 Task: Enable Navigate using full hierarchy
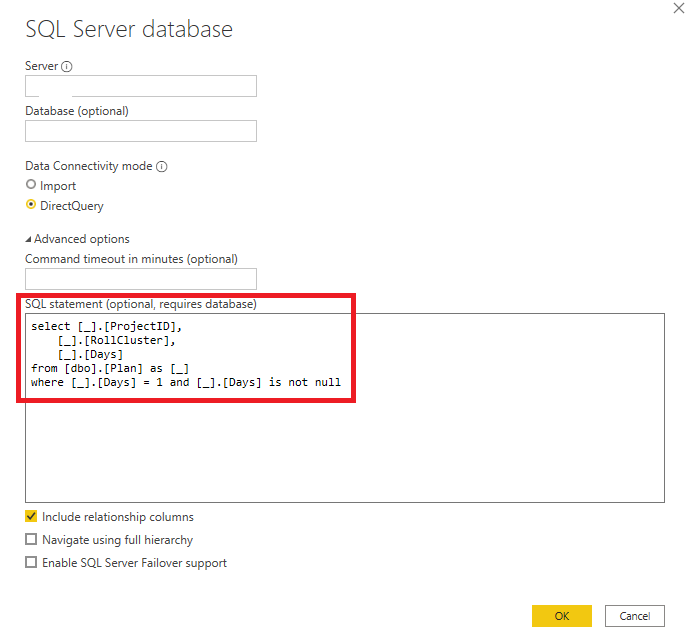[31, 539]
